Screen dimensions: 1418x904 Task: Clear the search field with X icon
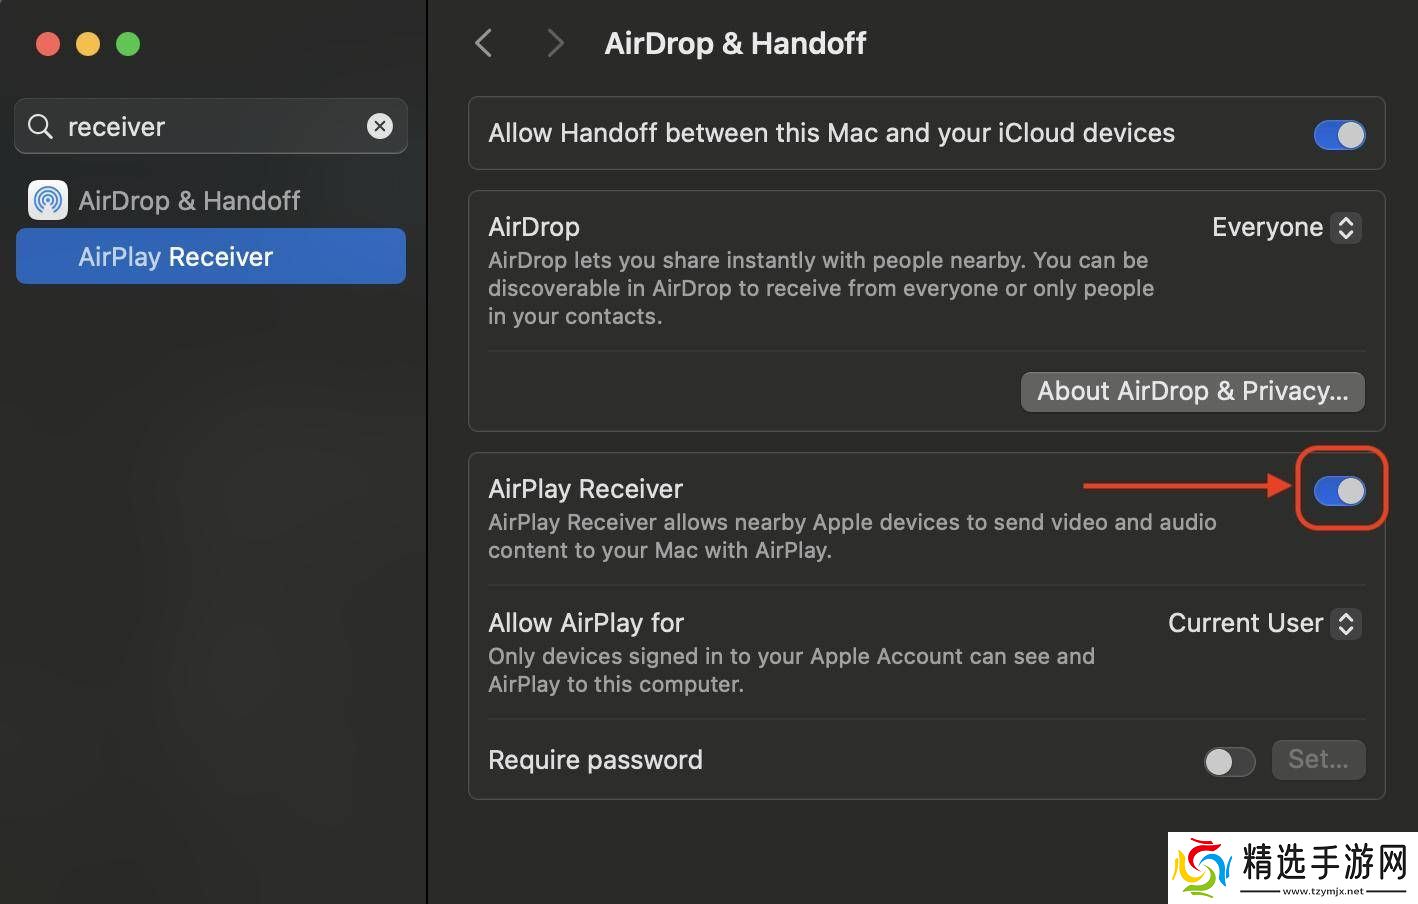click(379, 126)
